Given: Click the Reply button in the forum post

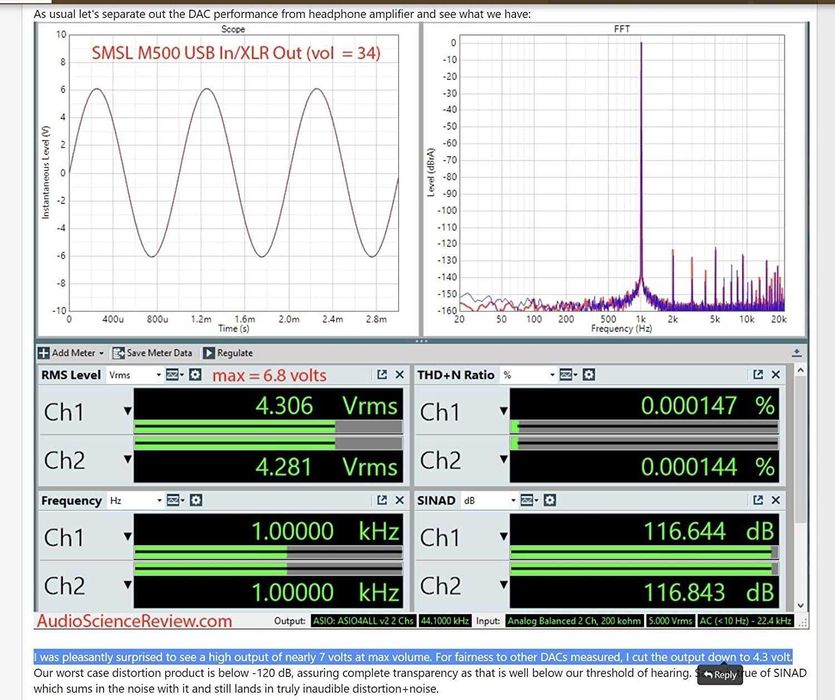Looking at the screenshot, I should [719, 674].
